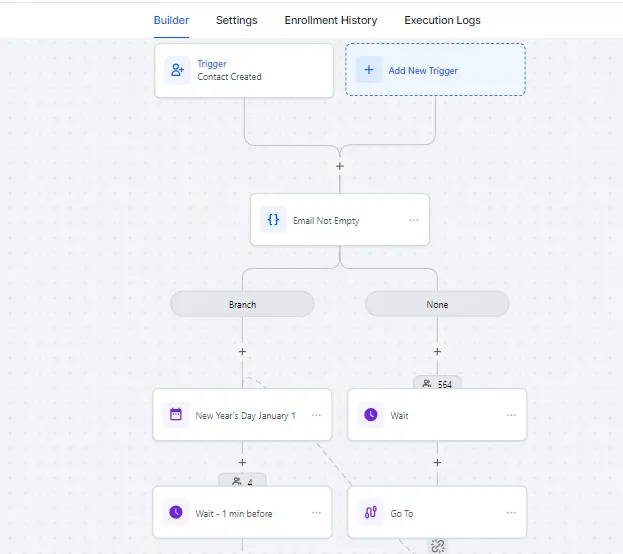Image resolution: width=623 pixels, height=554 pixels.
Task: Select the Branch path label
Action: tap(242, 304)
